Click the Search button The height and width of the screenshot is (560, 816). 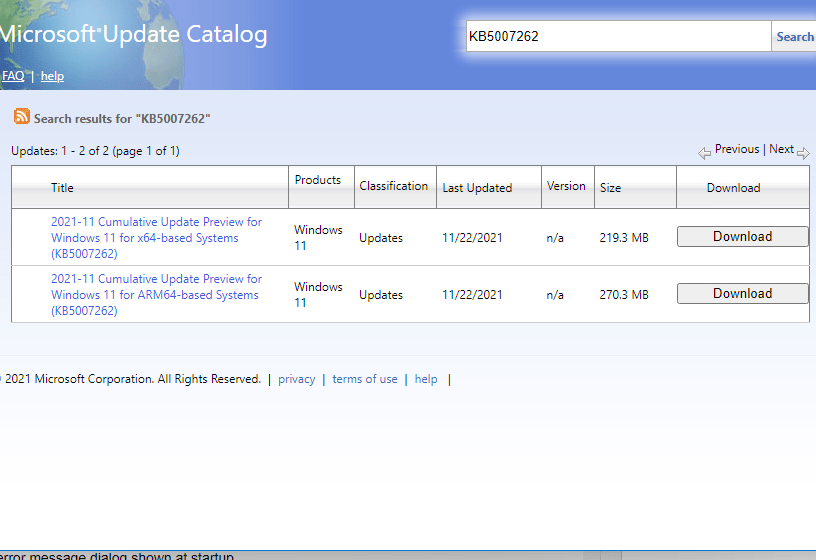[x=794, y=36]
